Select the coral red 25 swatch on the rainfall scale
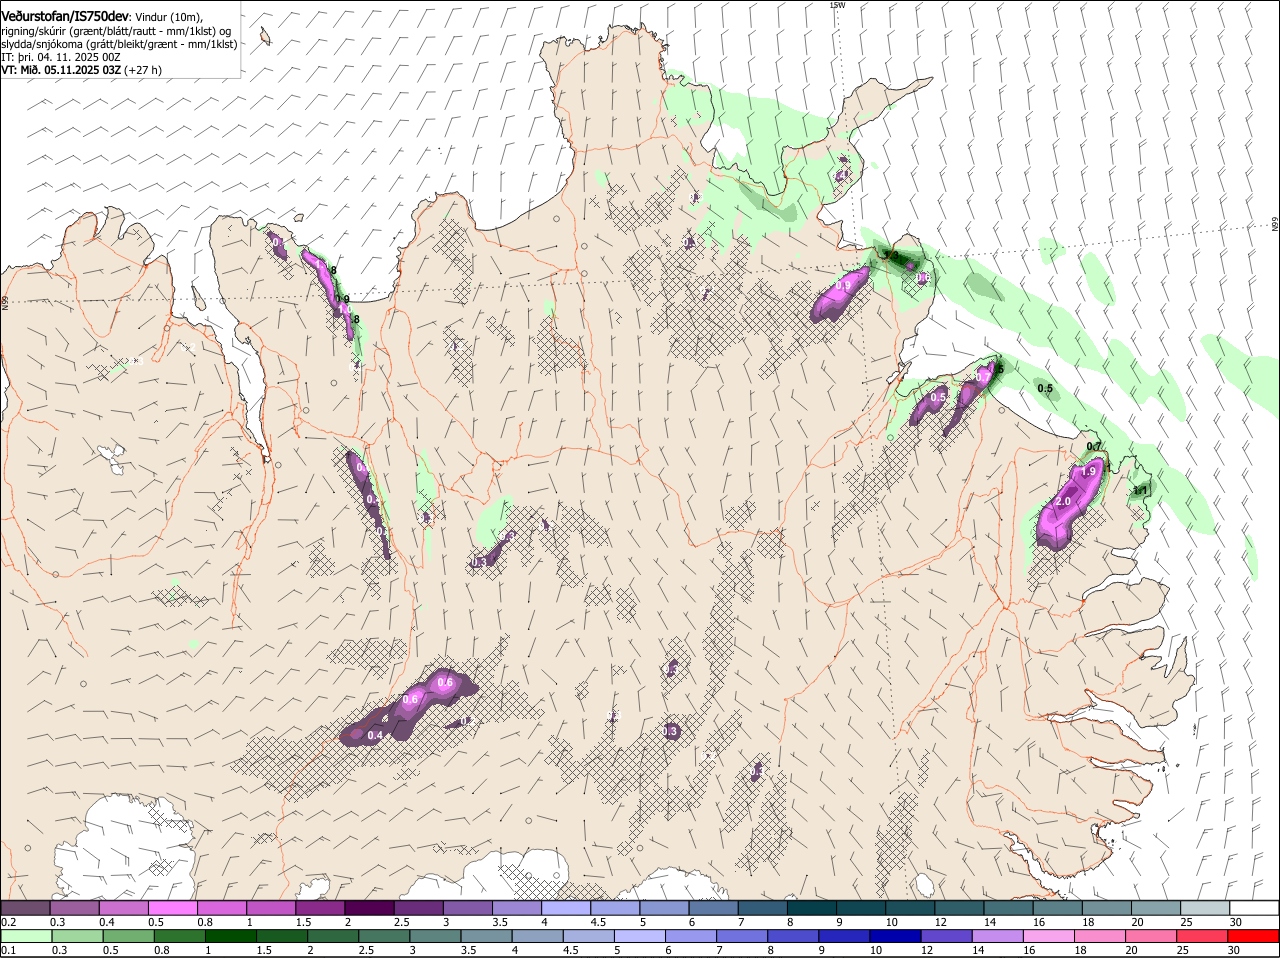The width and height of the screenshot is (1280, 958). [1201, 936]
